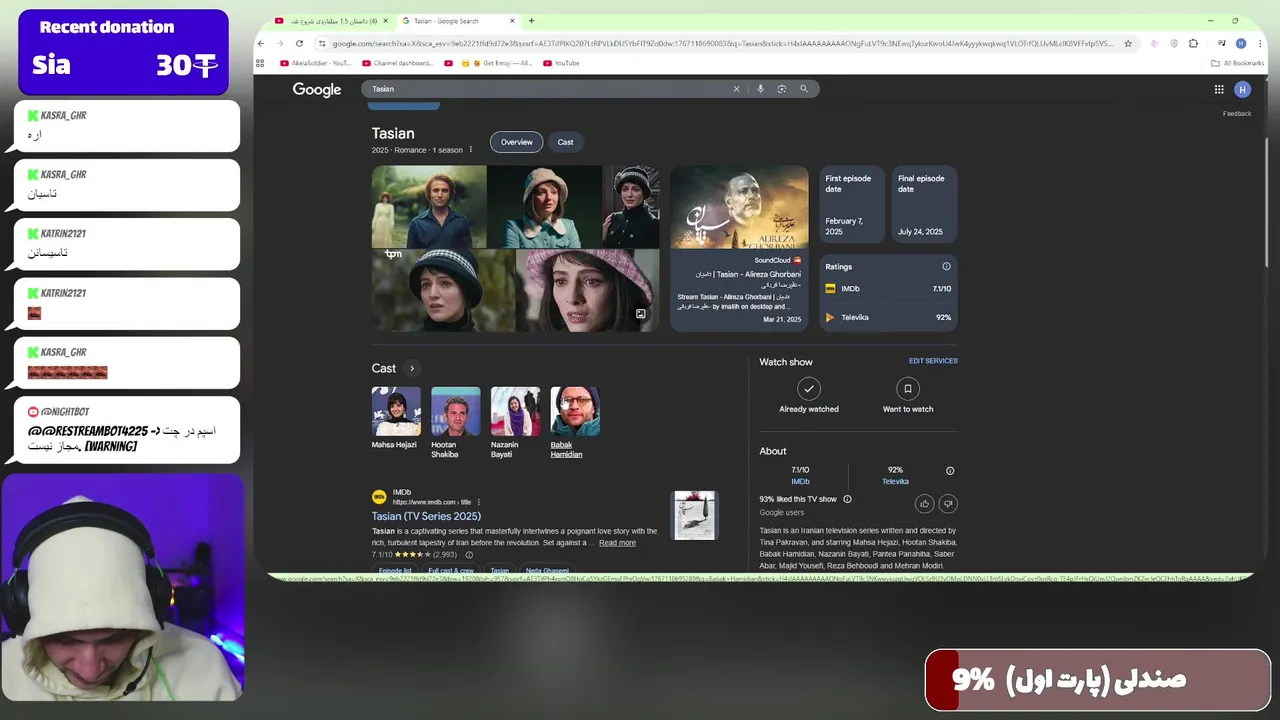Open Chrome profile avatar in toolbar

[x=1241, y=44]
